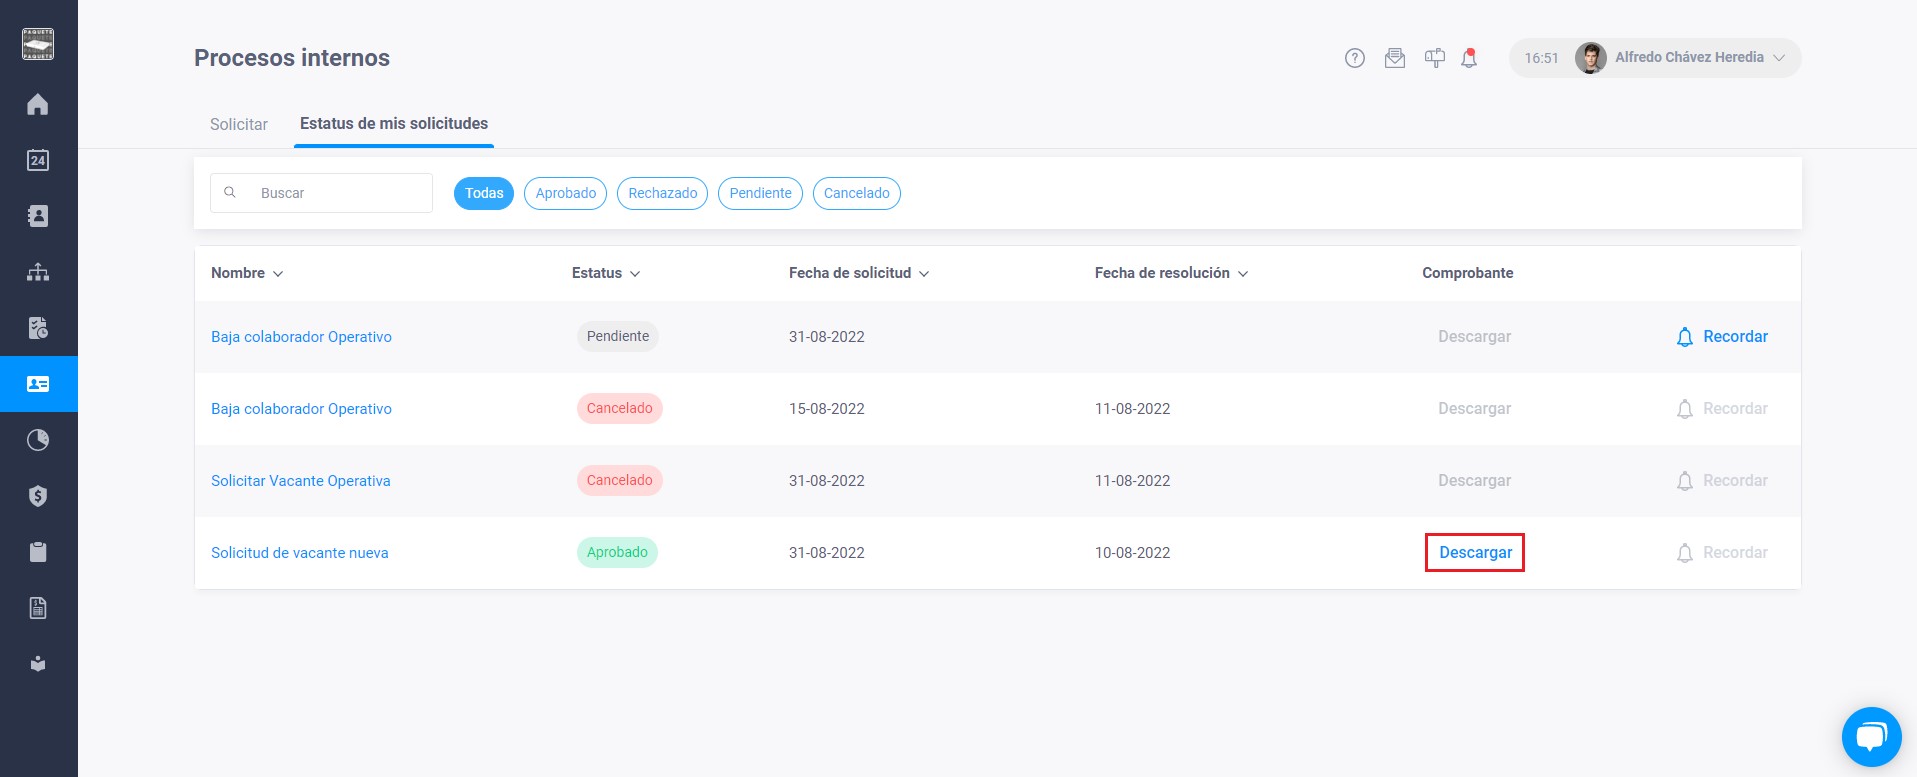Open the organization chart sidebar icon

[38, 272]
